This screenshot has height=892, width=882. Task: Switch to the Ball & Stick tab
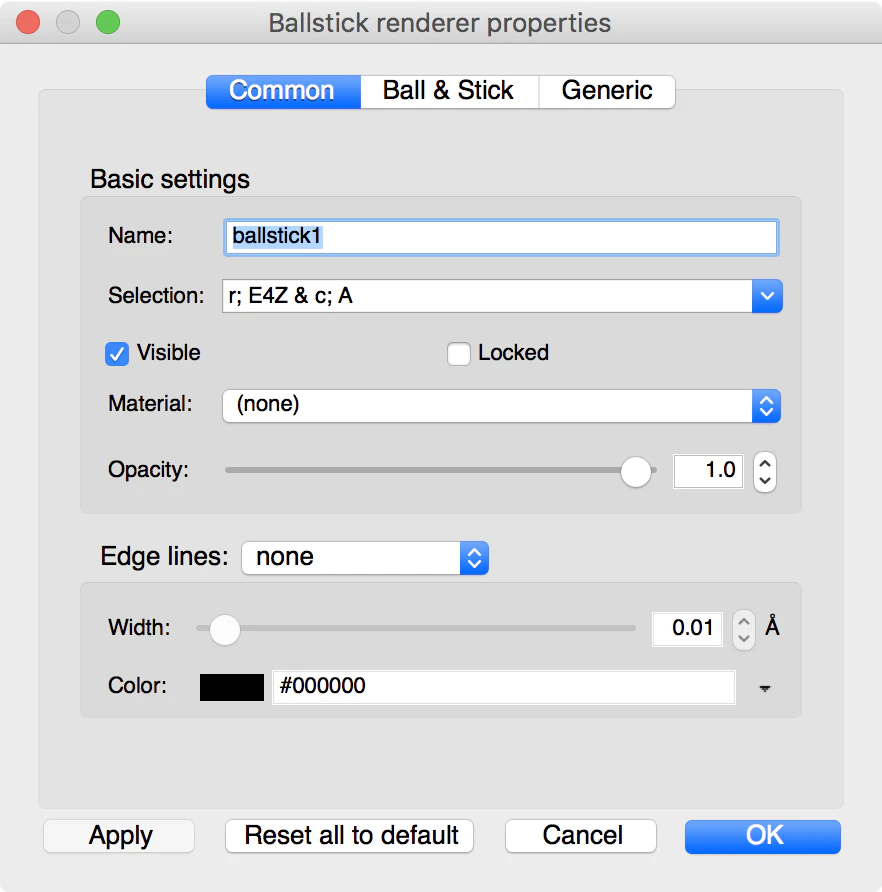tap(449, 91)
